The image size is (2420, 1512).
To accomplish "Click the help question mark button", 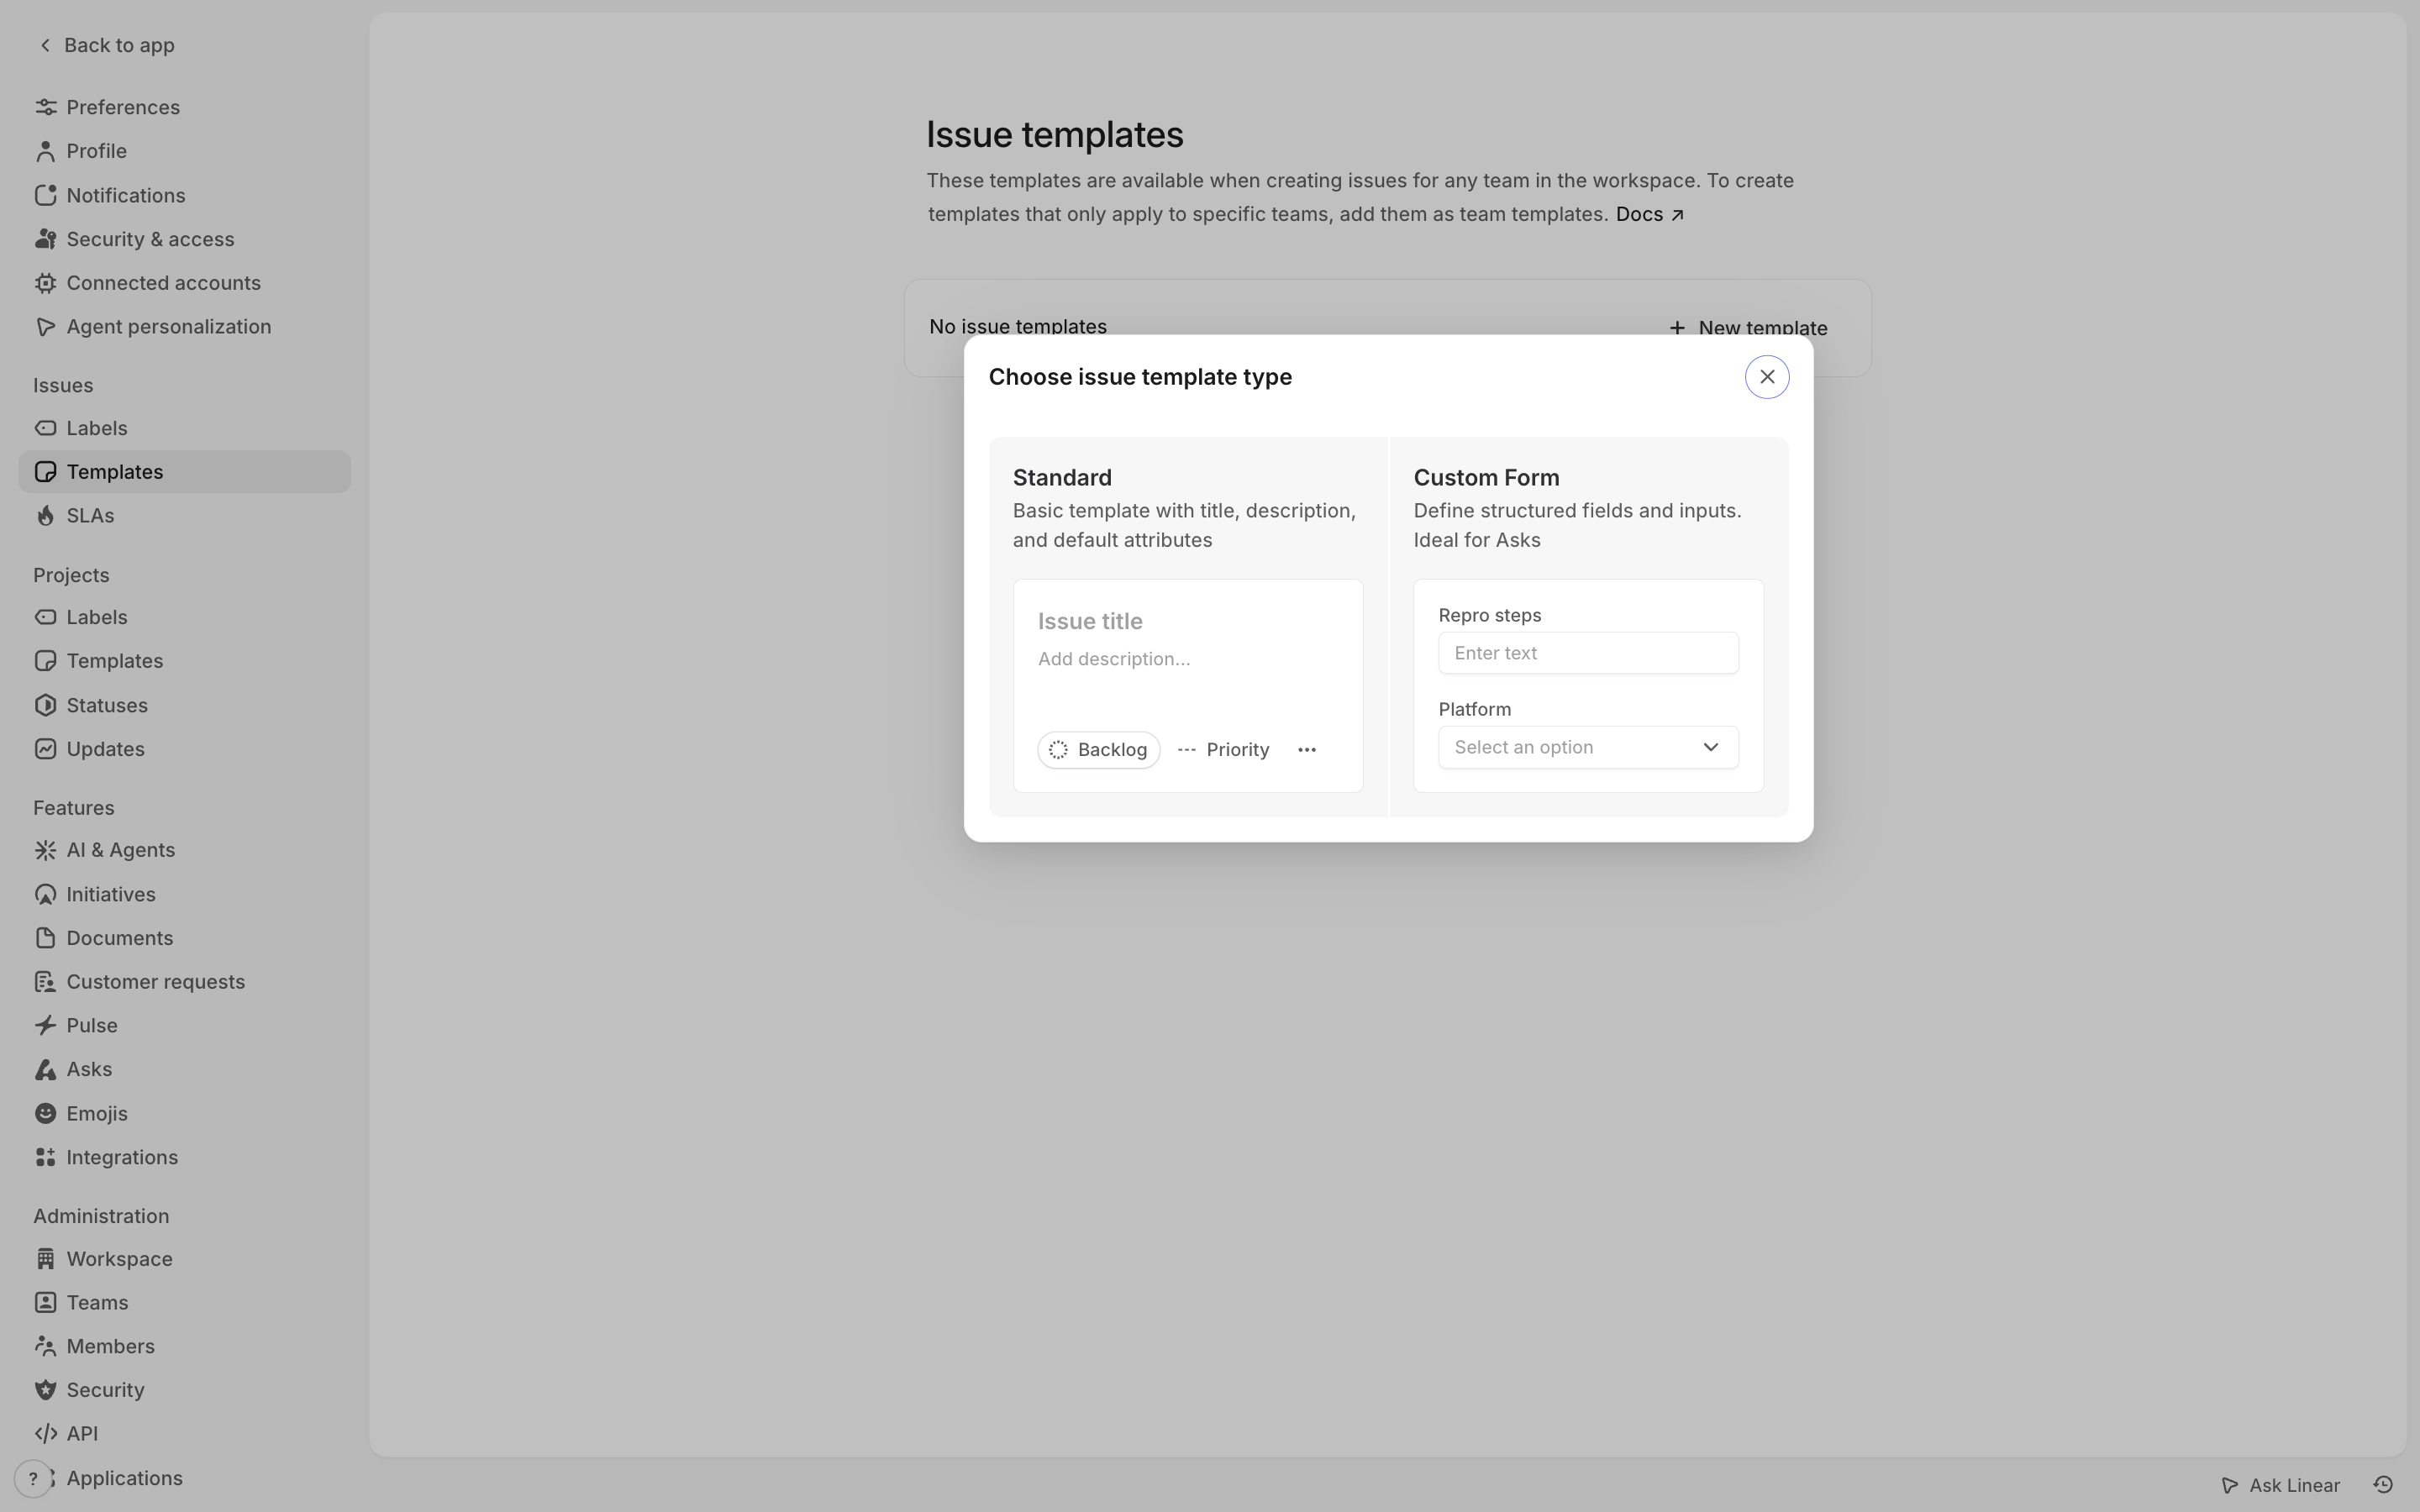I will [33, 1479].
